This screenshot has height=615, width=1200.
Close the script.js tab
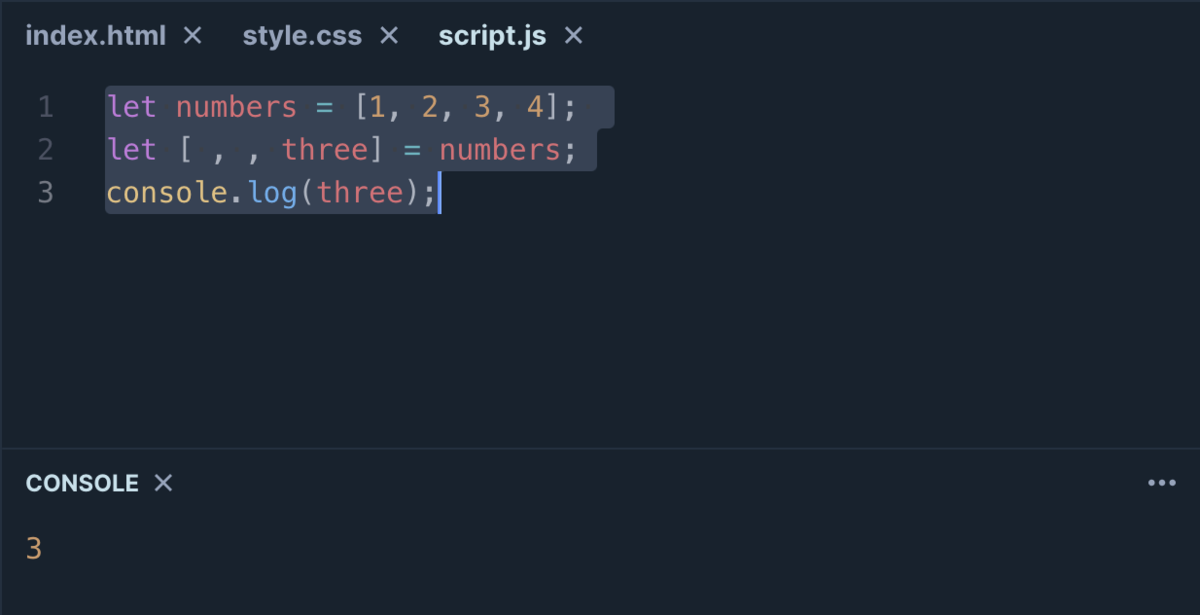[573, 35]
